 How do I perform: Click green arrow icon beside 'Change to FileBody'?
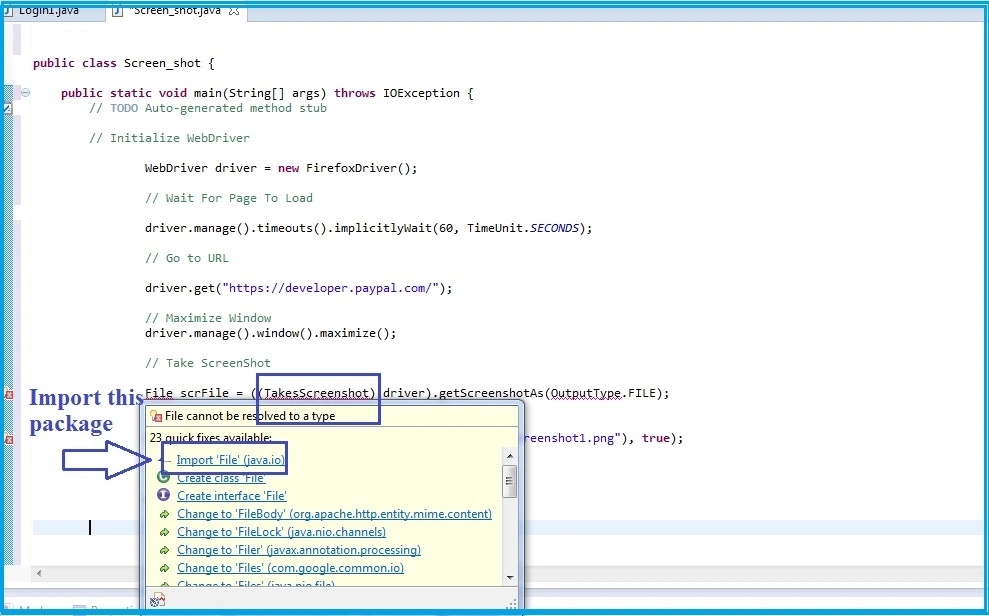164,514
